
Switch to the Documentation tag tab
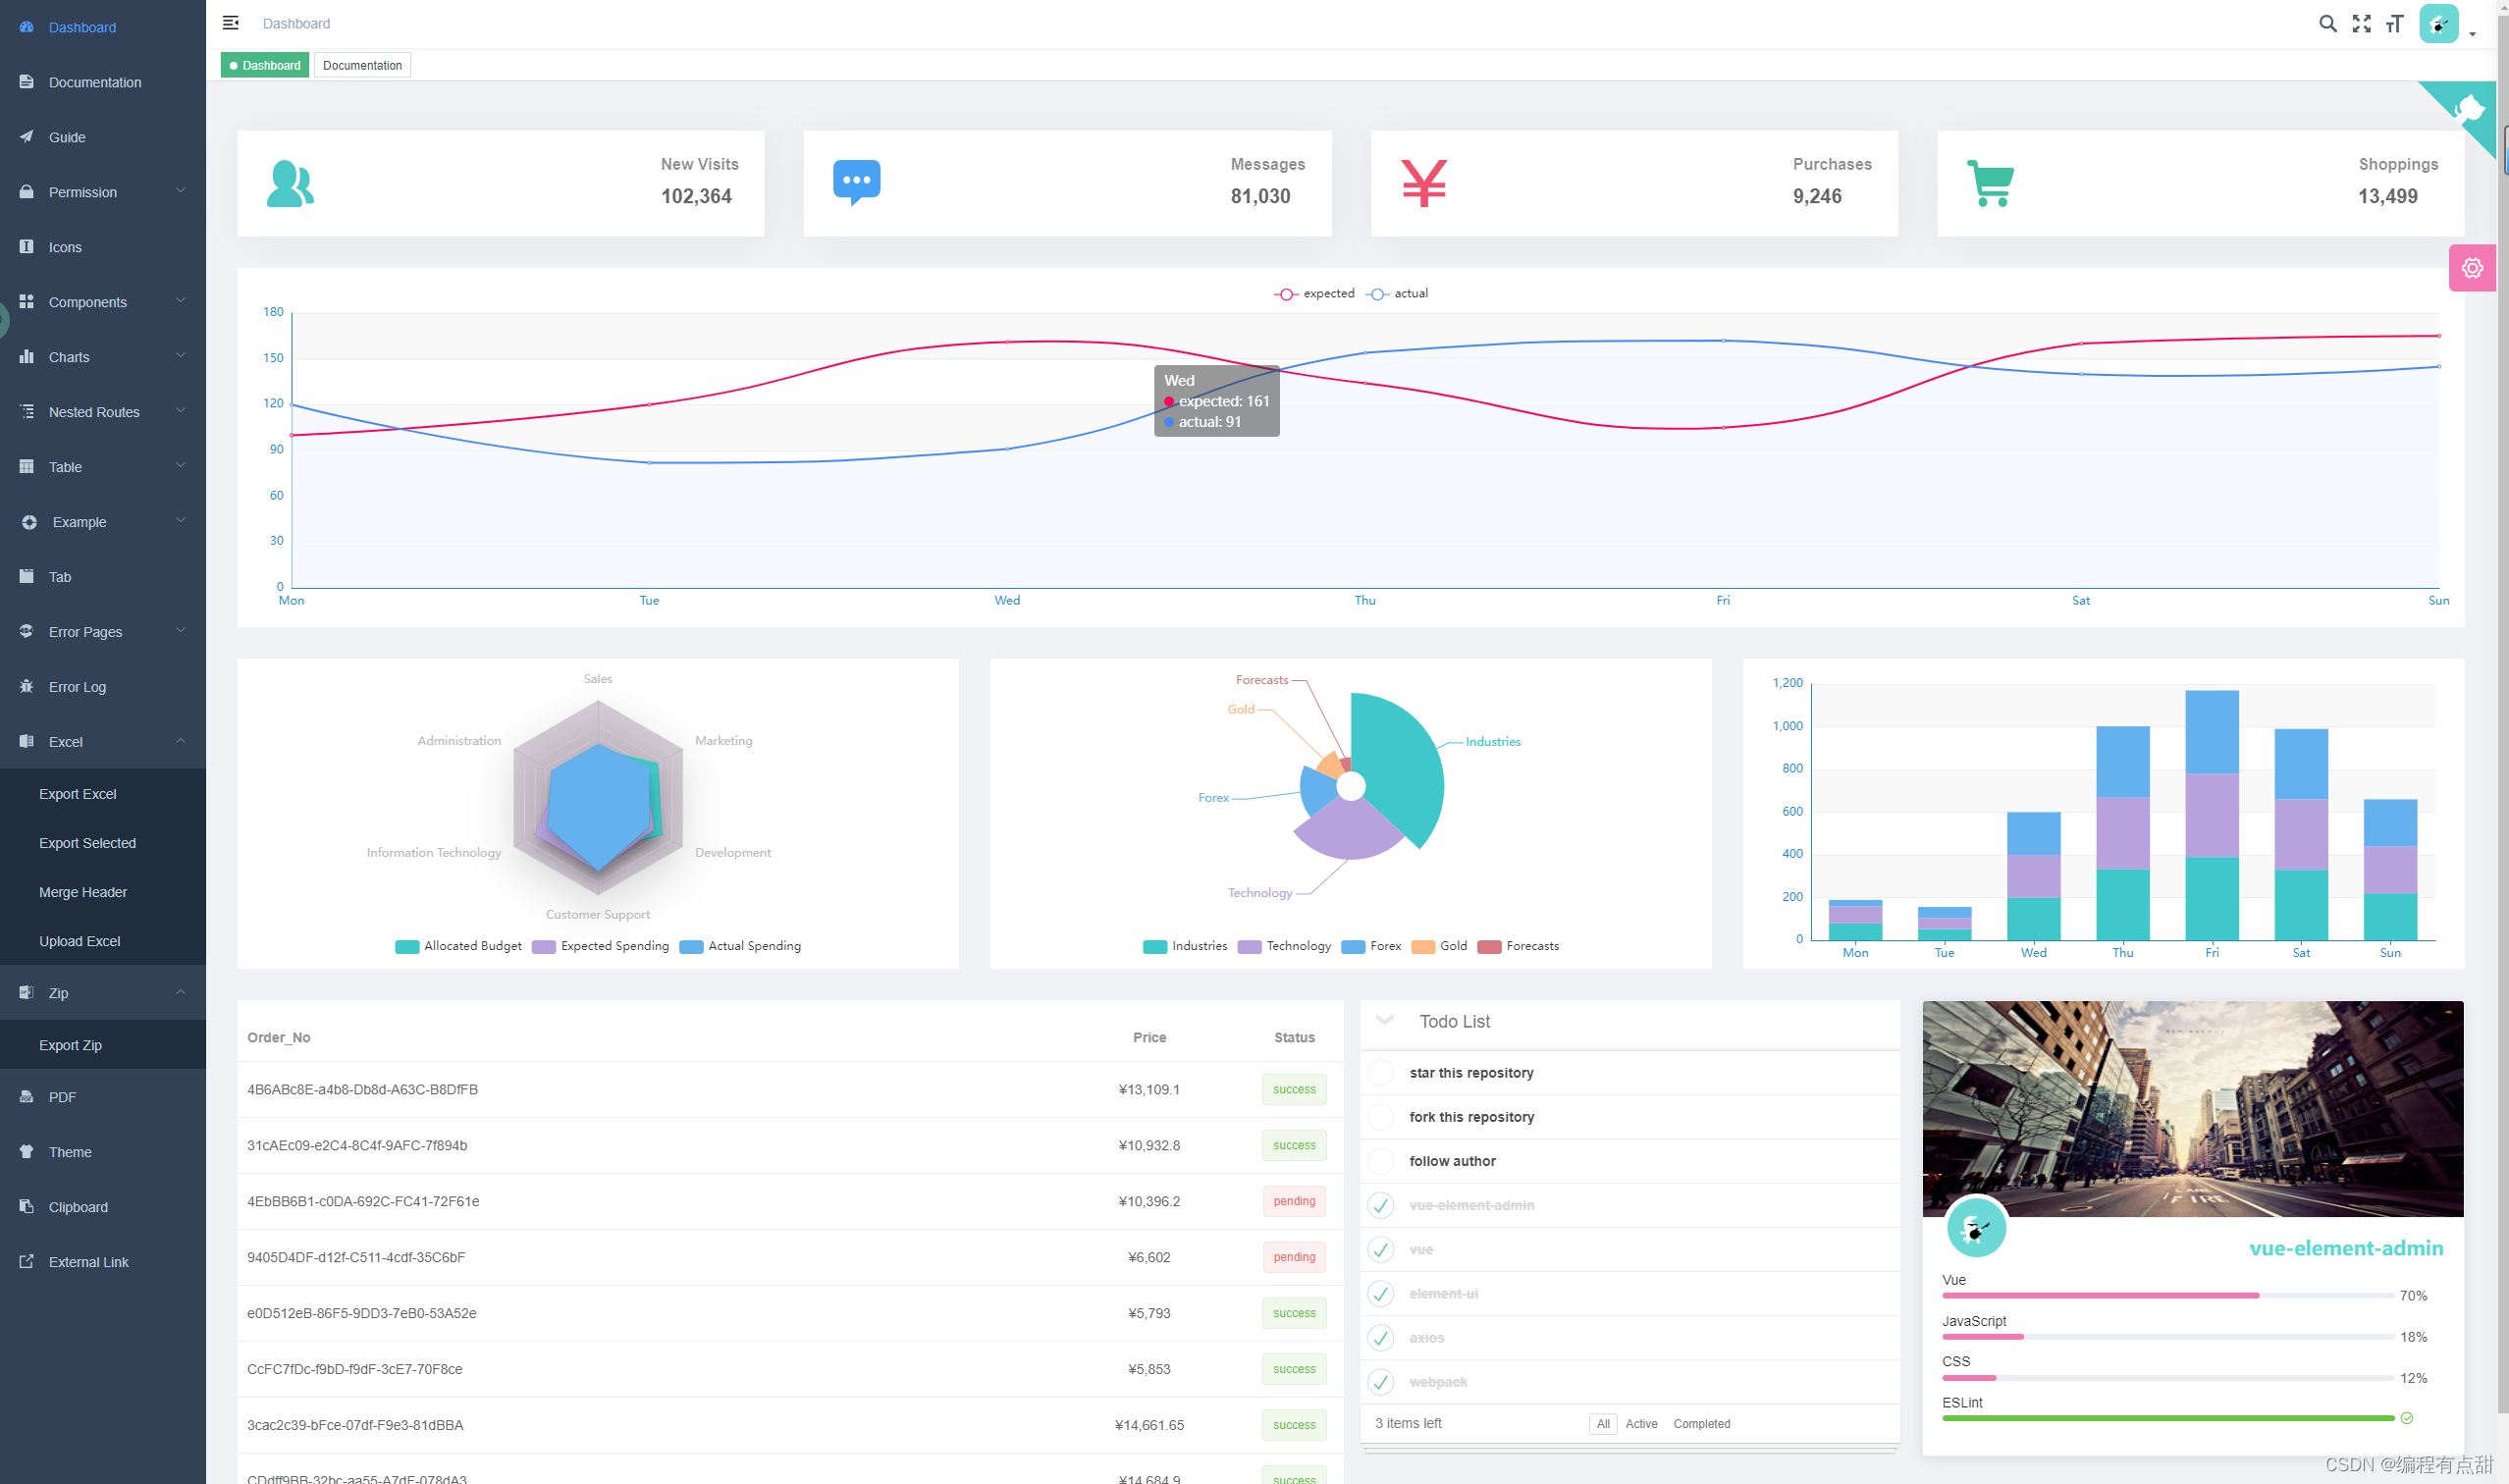[x=362, y=65]
